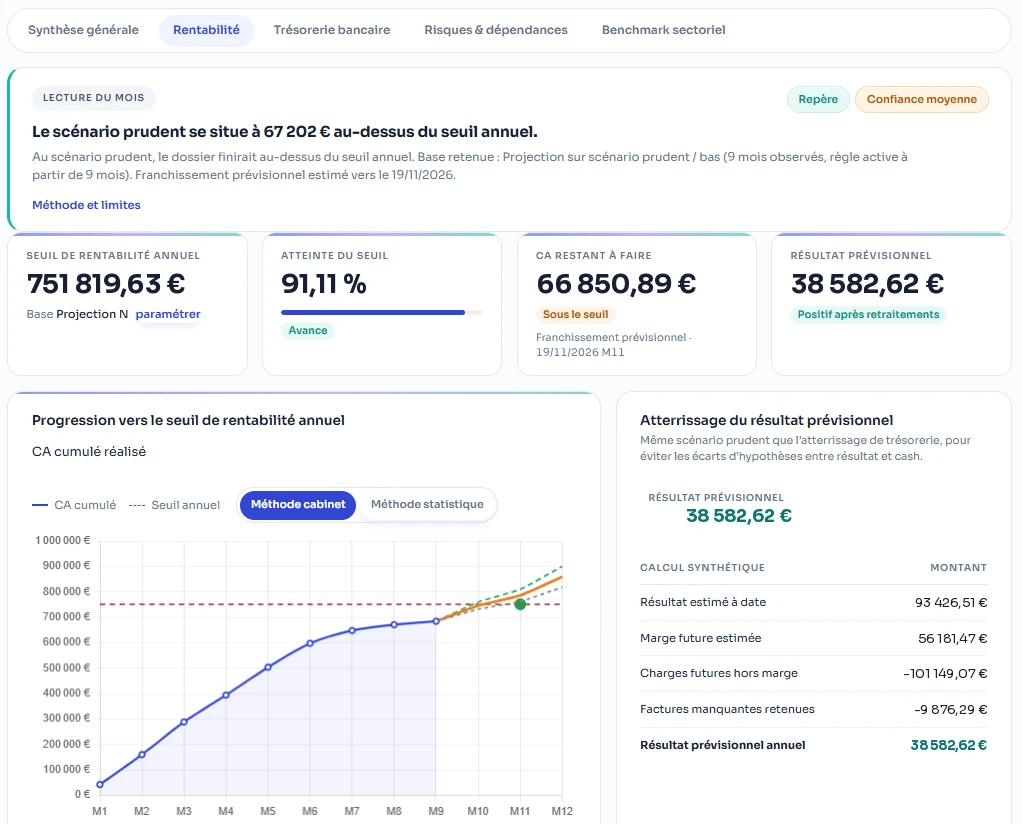Click Résultat prévisionnel annuel row label
The height and width of the screenshot is (824, 1022).
coord(722,745)
